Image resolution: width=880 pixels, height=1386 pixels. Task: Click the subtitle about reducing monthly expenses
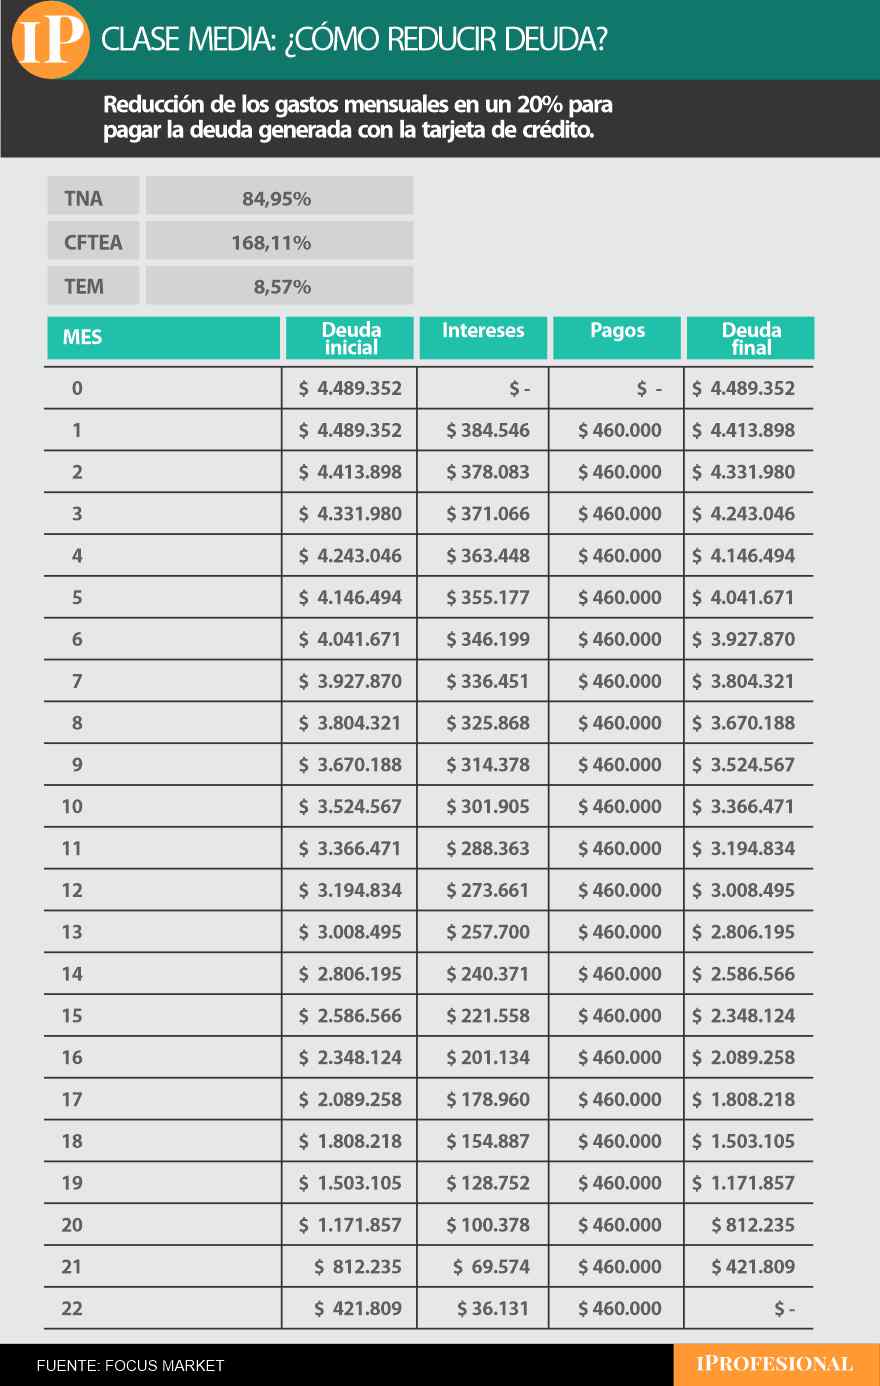click(x=358, y=117)
